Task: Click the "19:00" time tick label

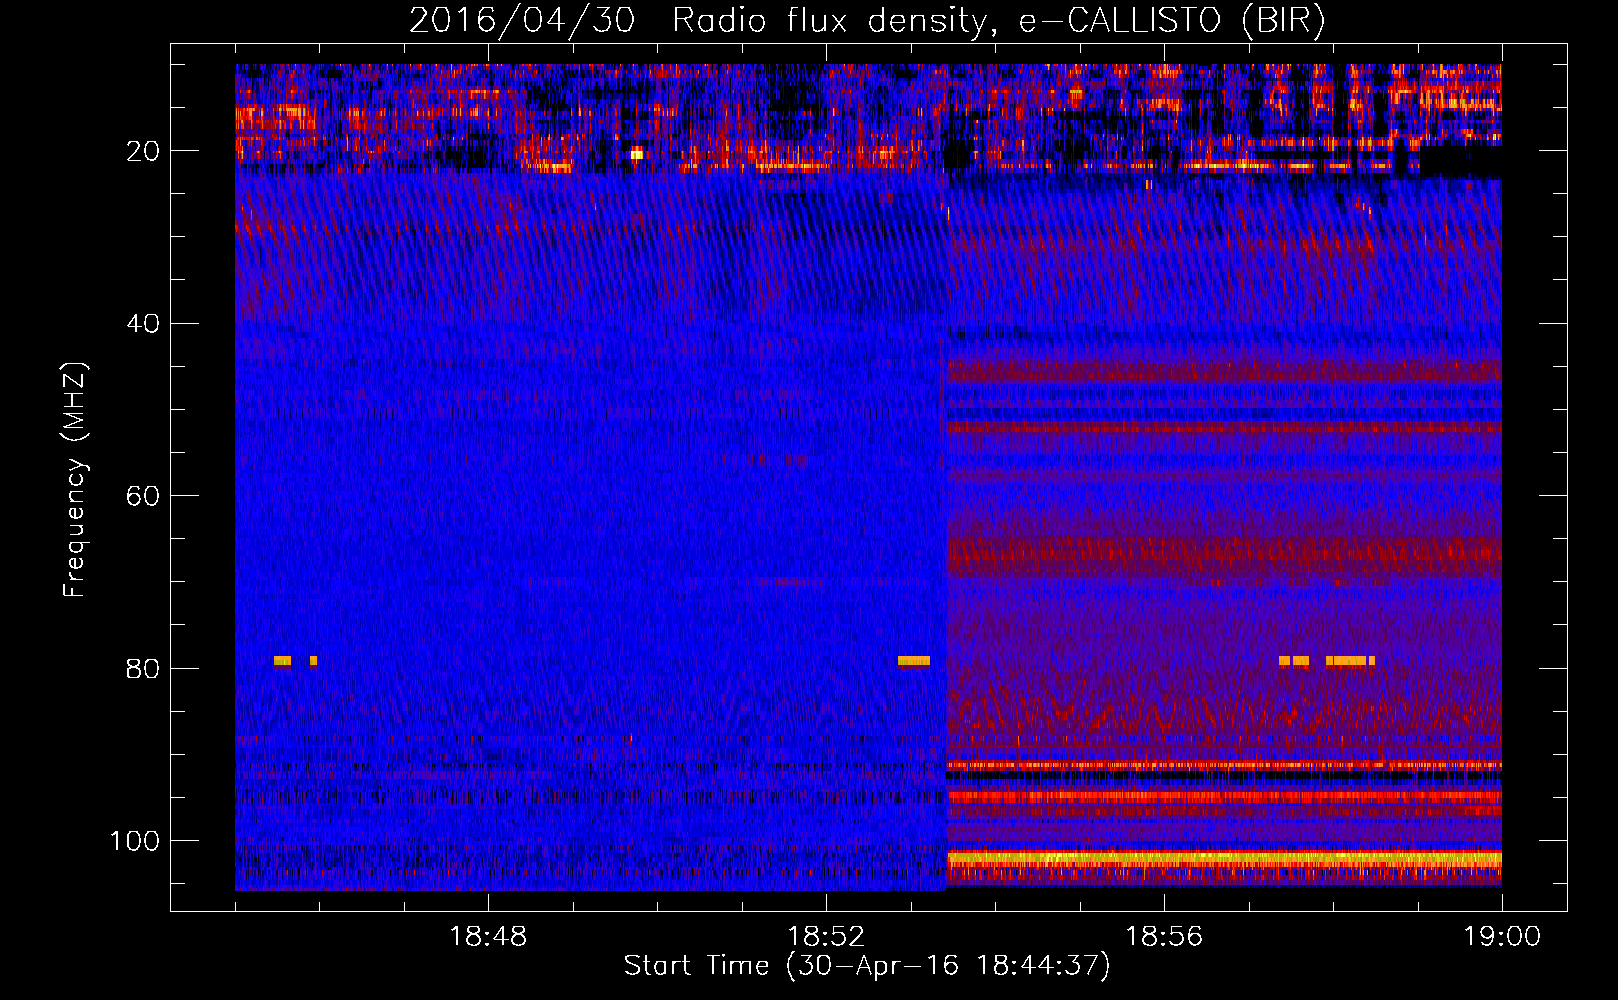Action: point(1502,937)
